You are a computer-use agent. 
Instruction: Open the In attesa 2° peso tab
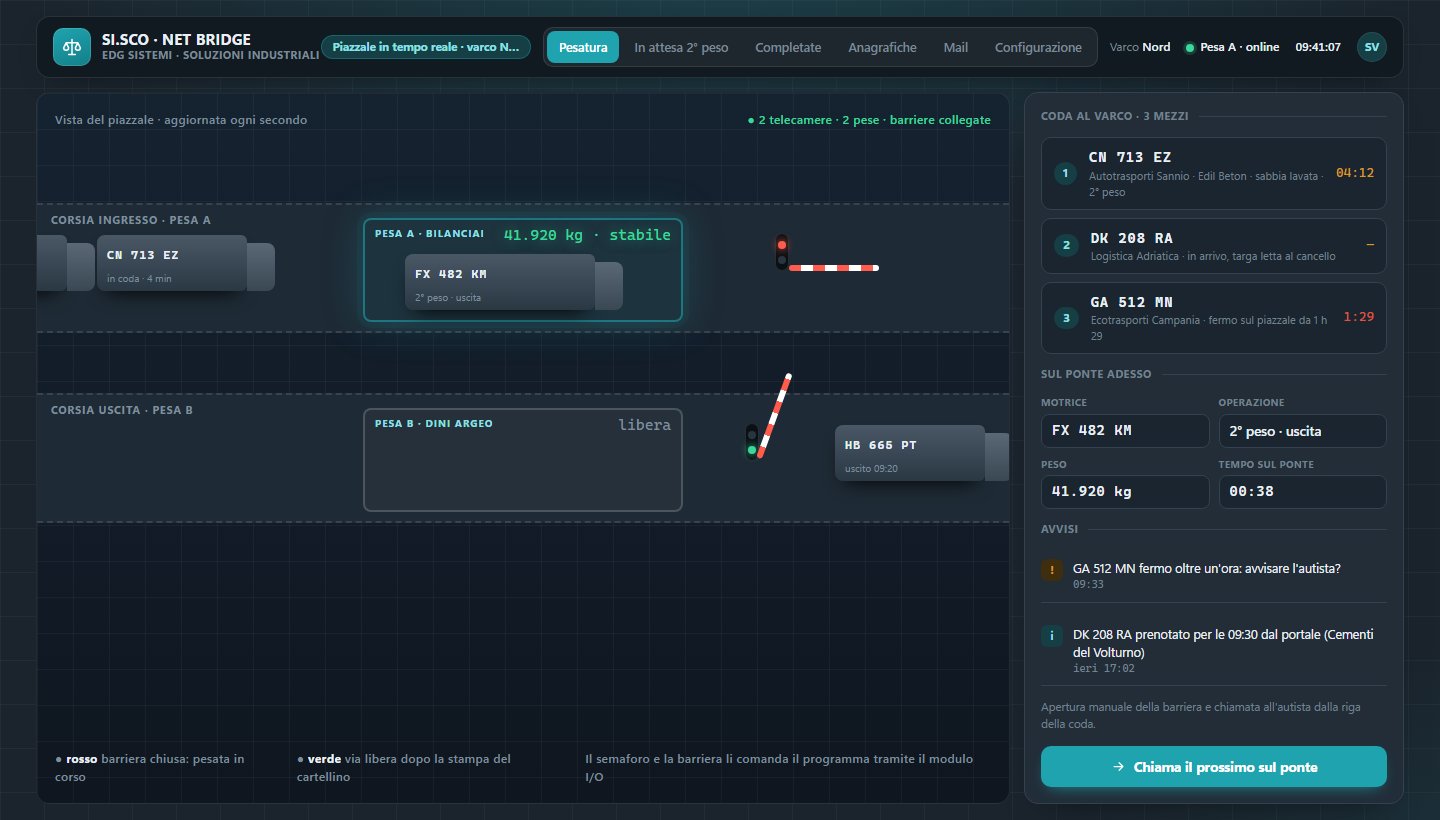(681, 47)
